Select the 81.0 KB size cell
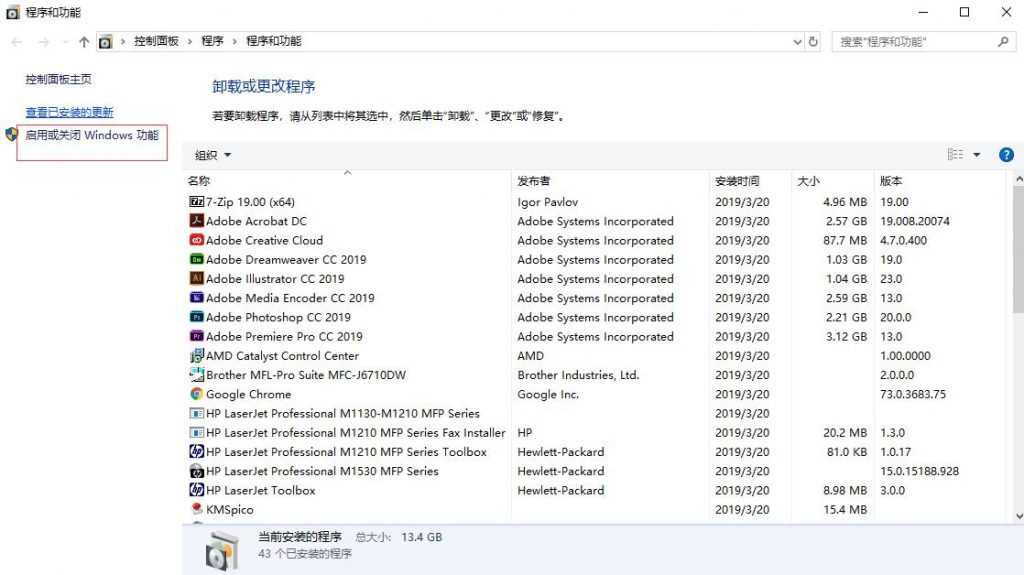Image resolution: width=1024 pixels, height=575 pixels. tap(846, 452)
